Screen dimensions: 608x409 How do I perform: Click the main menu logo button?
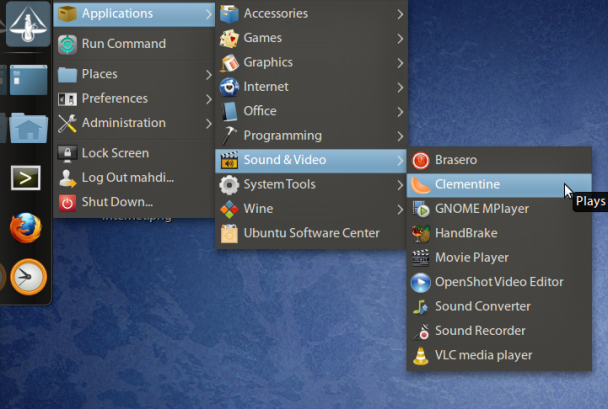[28, 24]
